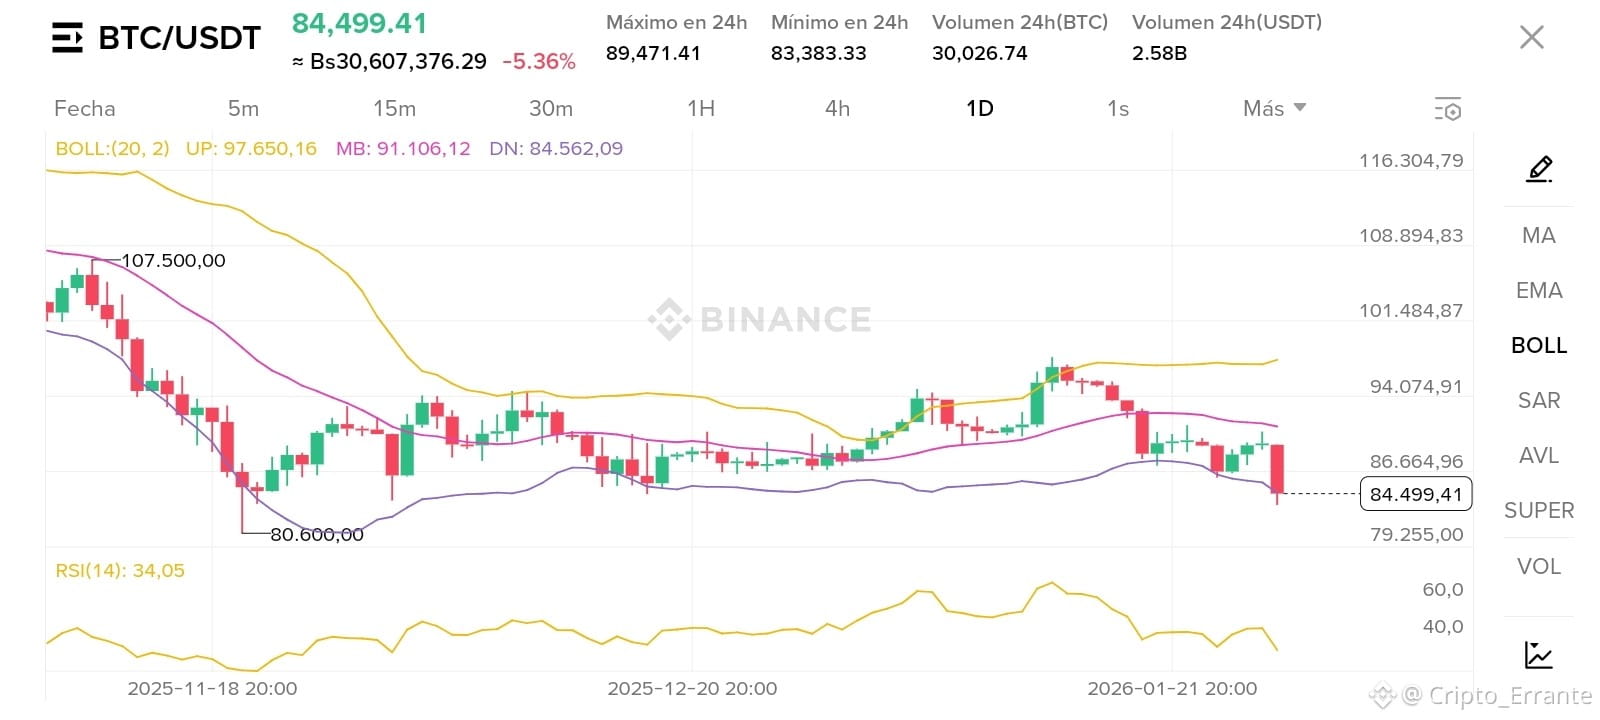1600x720 pixels.
Task: Switch to the Fecha tab
Action: (85, 108)
